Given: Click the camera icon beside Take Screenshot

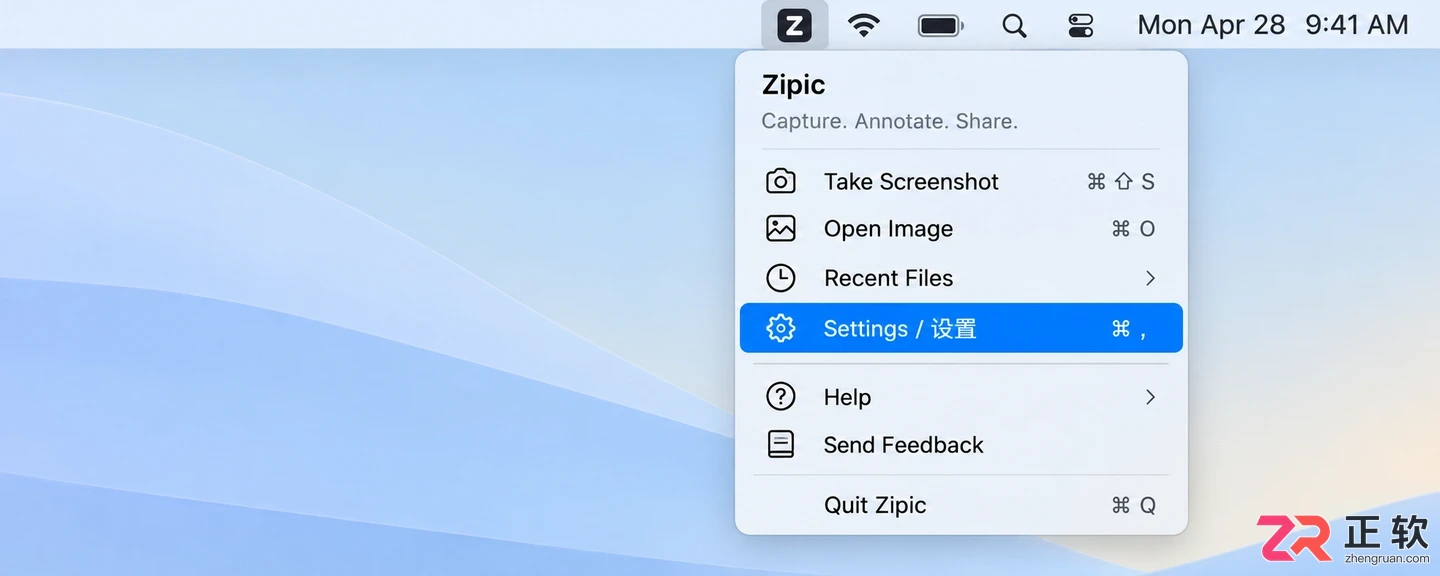Looking at the screenshot, I should pos(781,181).
